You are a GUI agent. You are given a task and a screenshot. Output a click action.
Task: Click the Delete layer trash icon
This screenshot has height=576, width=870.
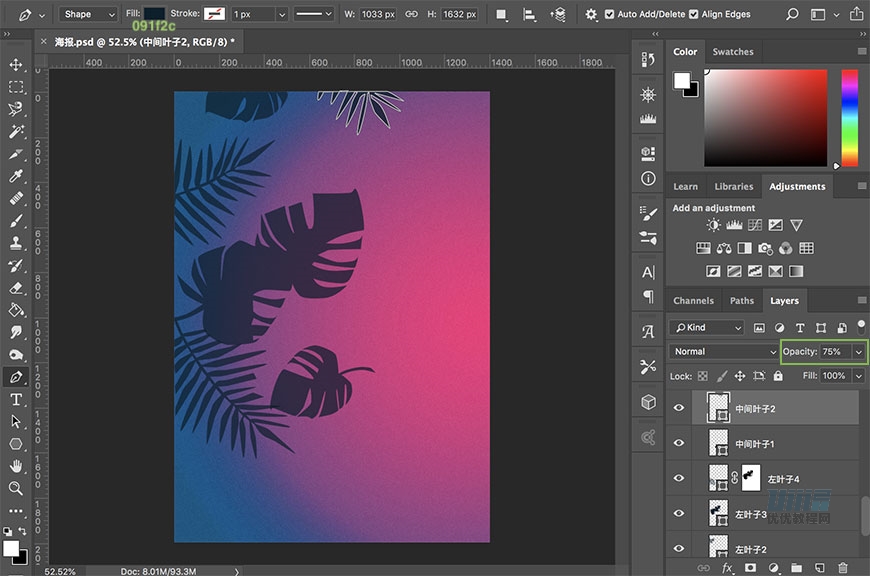pos(842,567)
